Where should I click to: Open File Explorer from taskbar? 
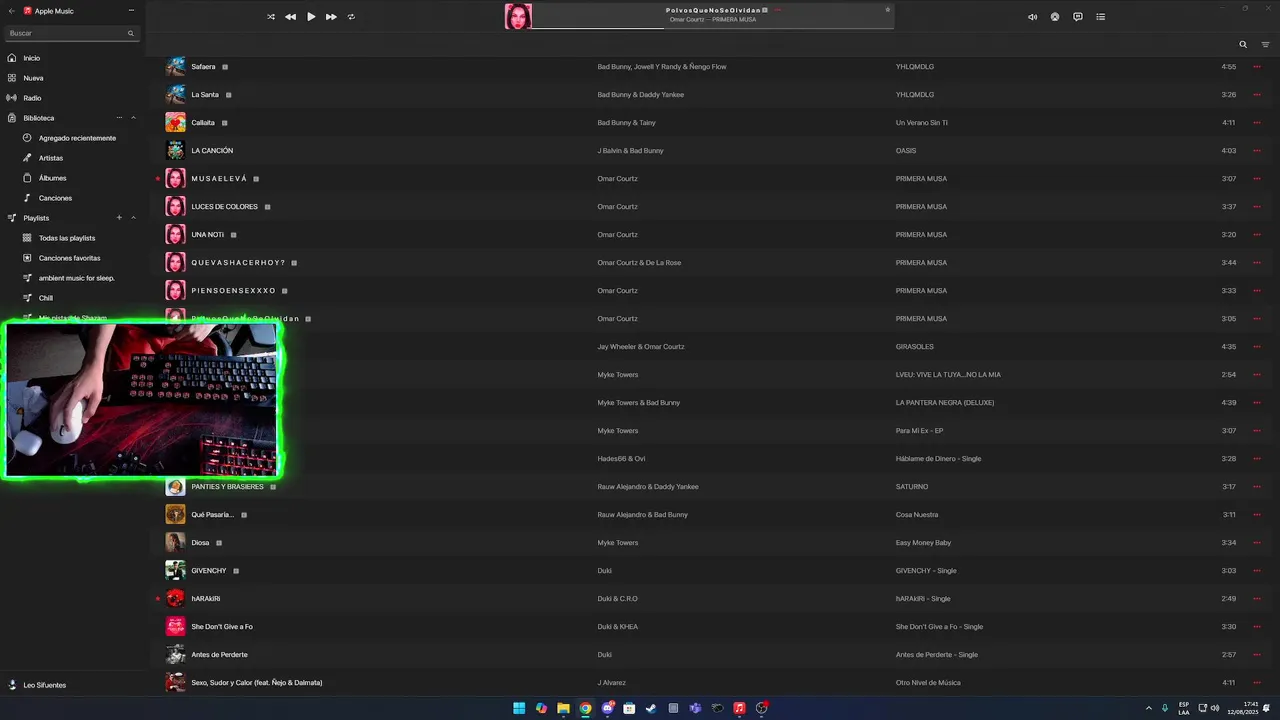point(563,708)
